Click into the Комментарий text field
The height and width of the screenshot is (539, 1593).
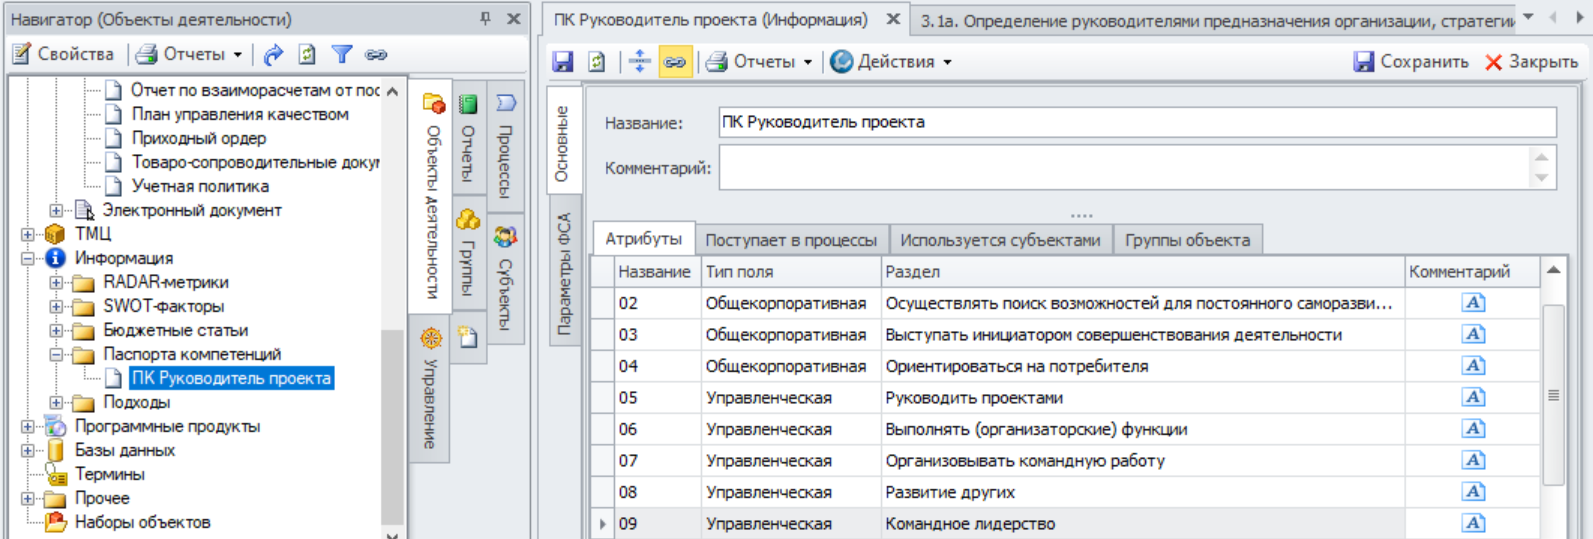click(1124, 168)
